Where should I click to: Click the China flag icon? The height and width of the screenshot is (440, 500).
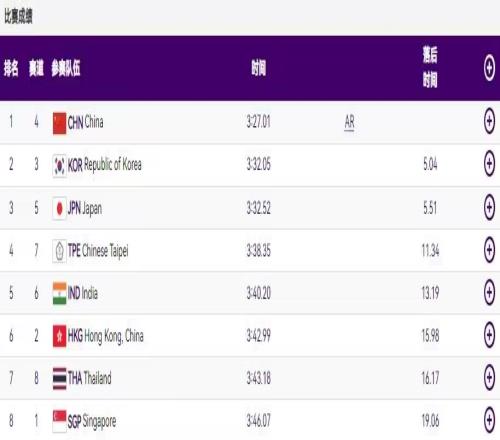coord(59,123)
